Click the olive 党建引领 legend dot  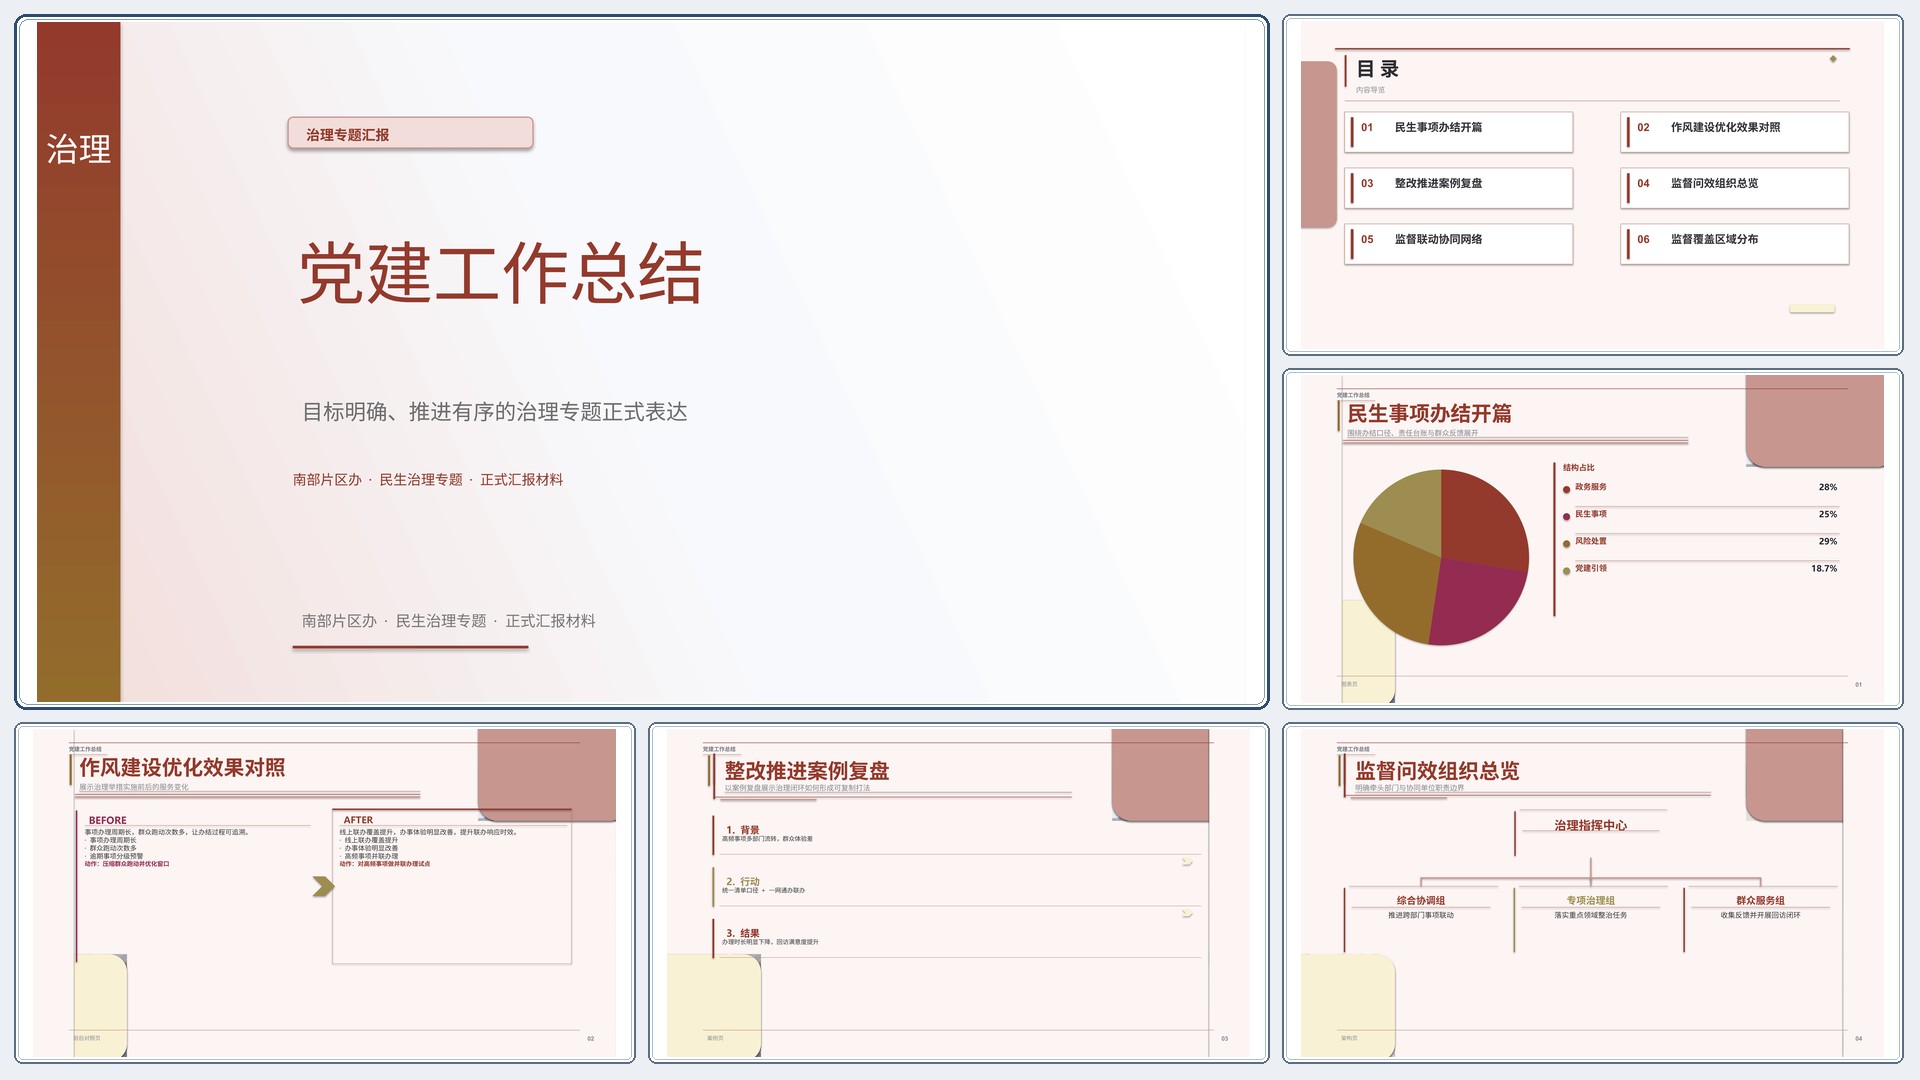point(1566,570)
